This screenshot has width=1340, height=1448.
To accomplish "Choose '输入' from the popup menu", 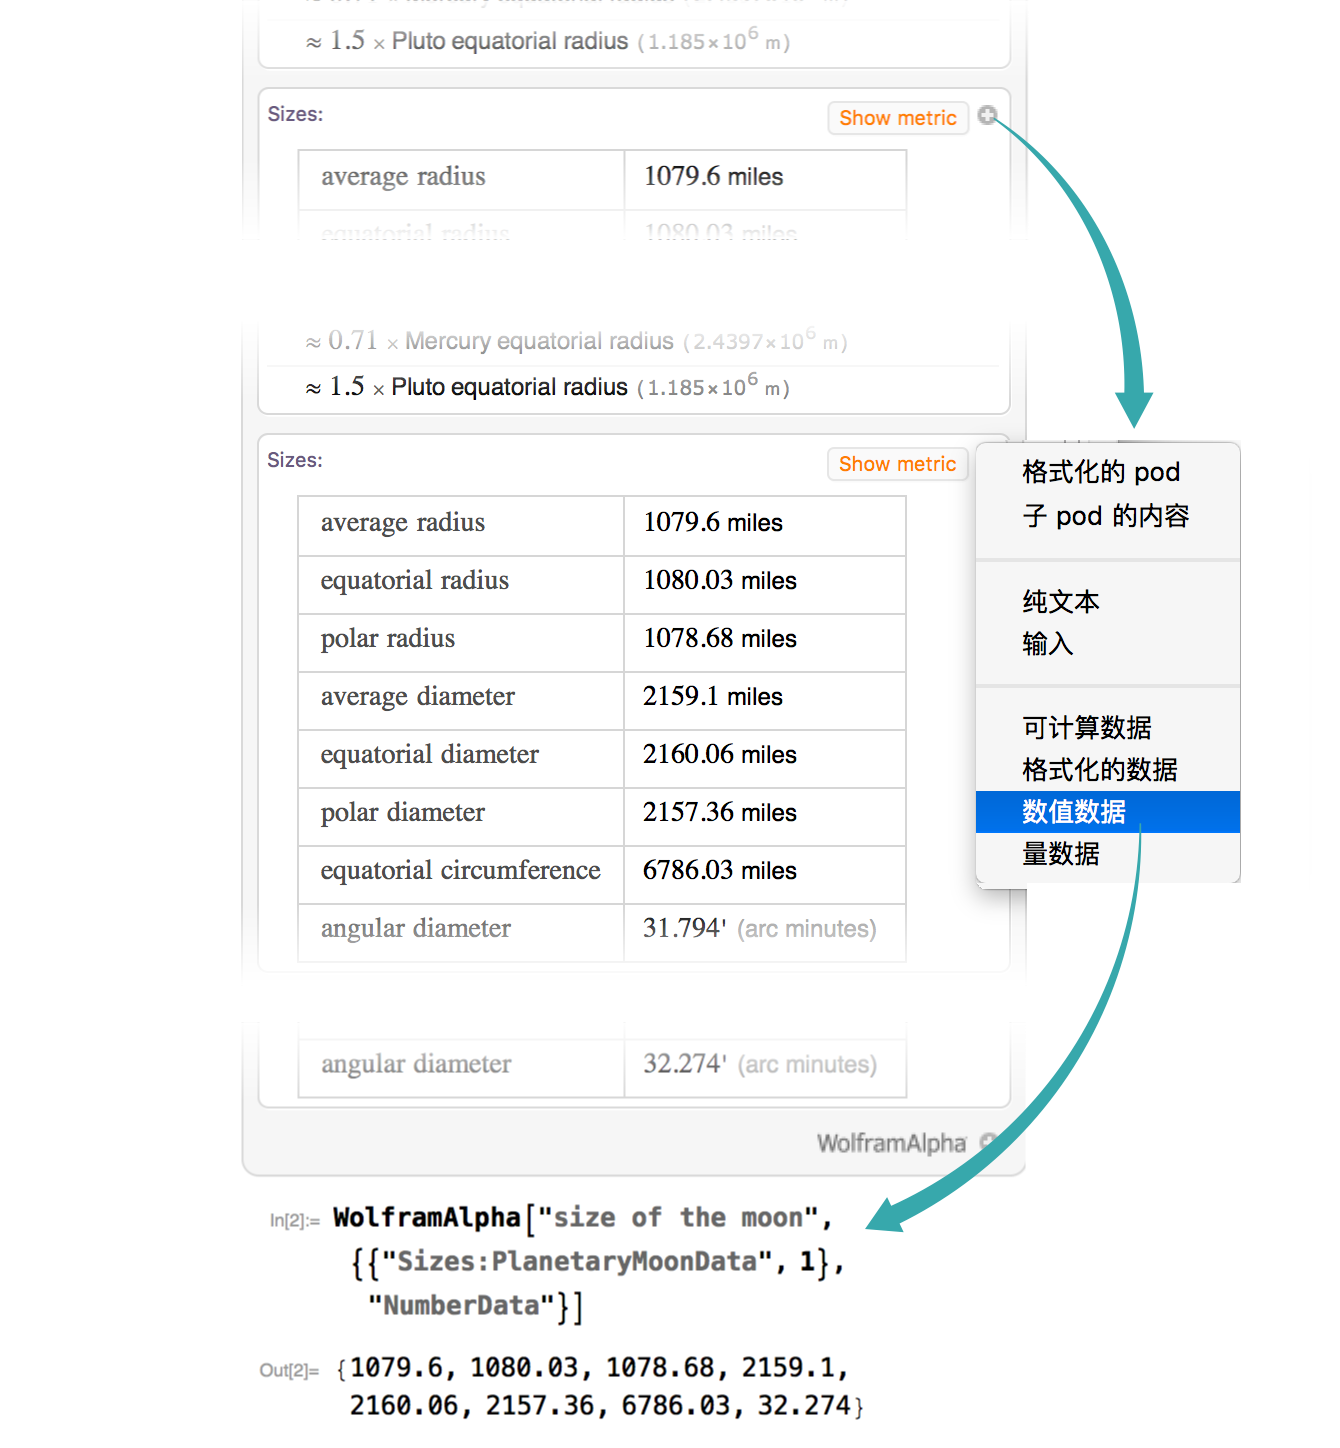I will point(1108,644).
